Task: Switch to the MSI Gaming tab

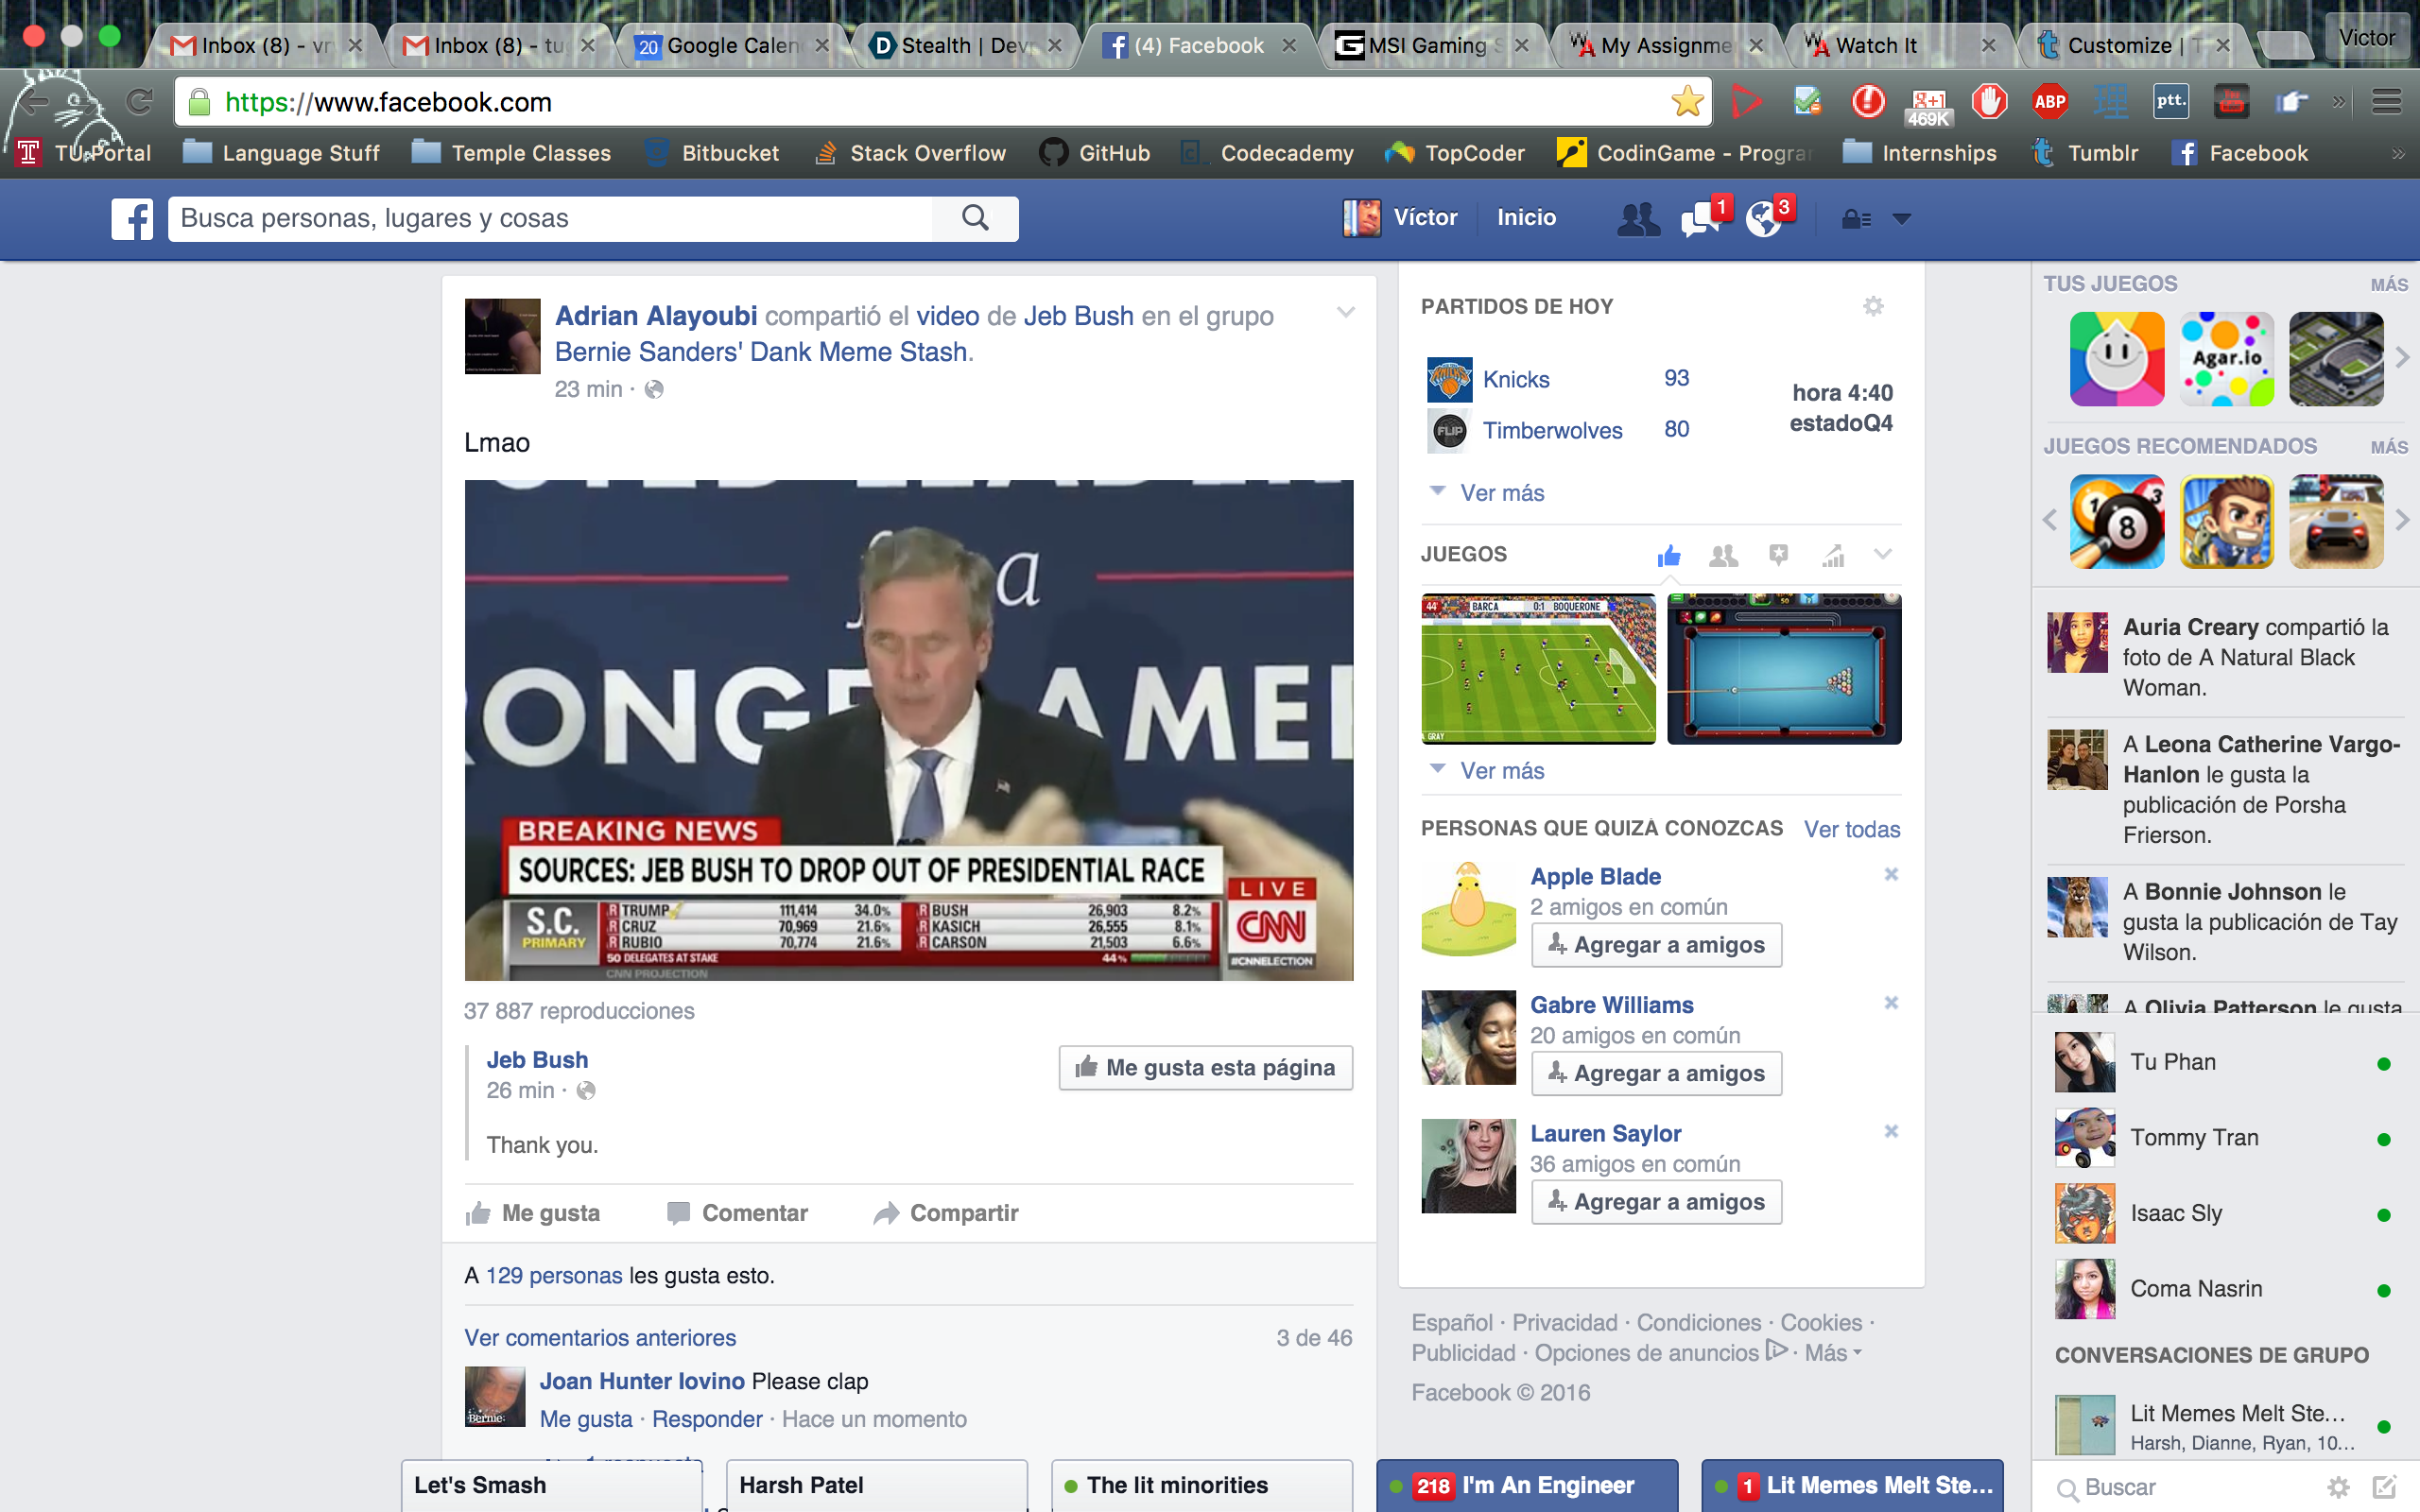Action: click(1423, 45)
